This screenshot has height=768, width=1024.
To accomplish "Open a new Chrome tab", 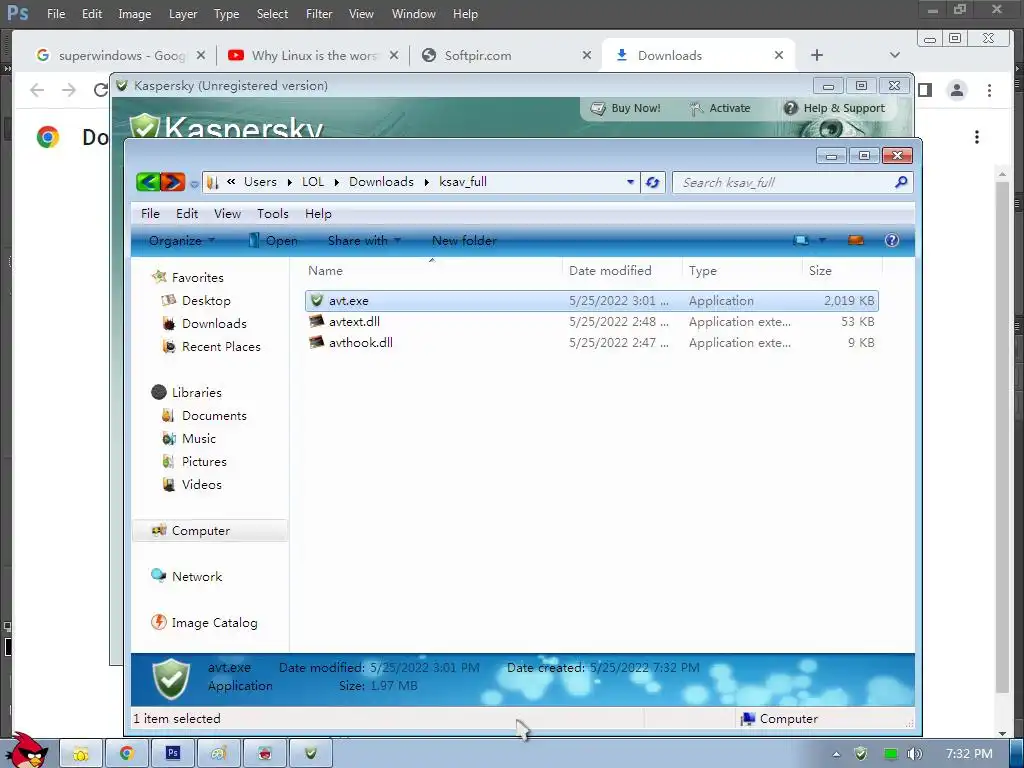I will [817, 56].
